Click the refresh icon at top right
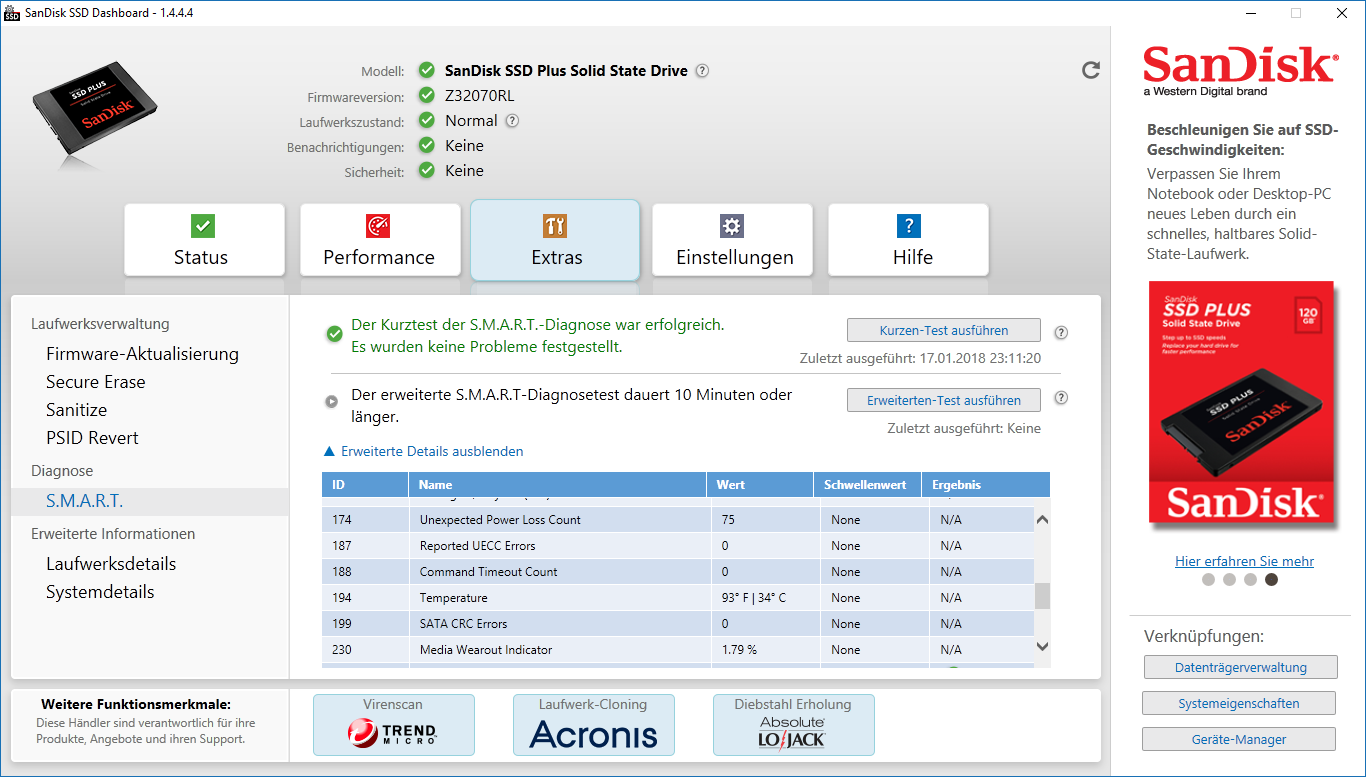 click(1091, 70)
